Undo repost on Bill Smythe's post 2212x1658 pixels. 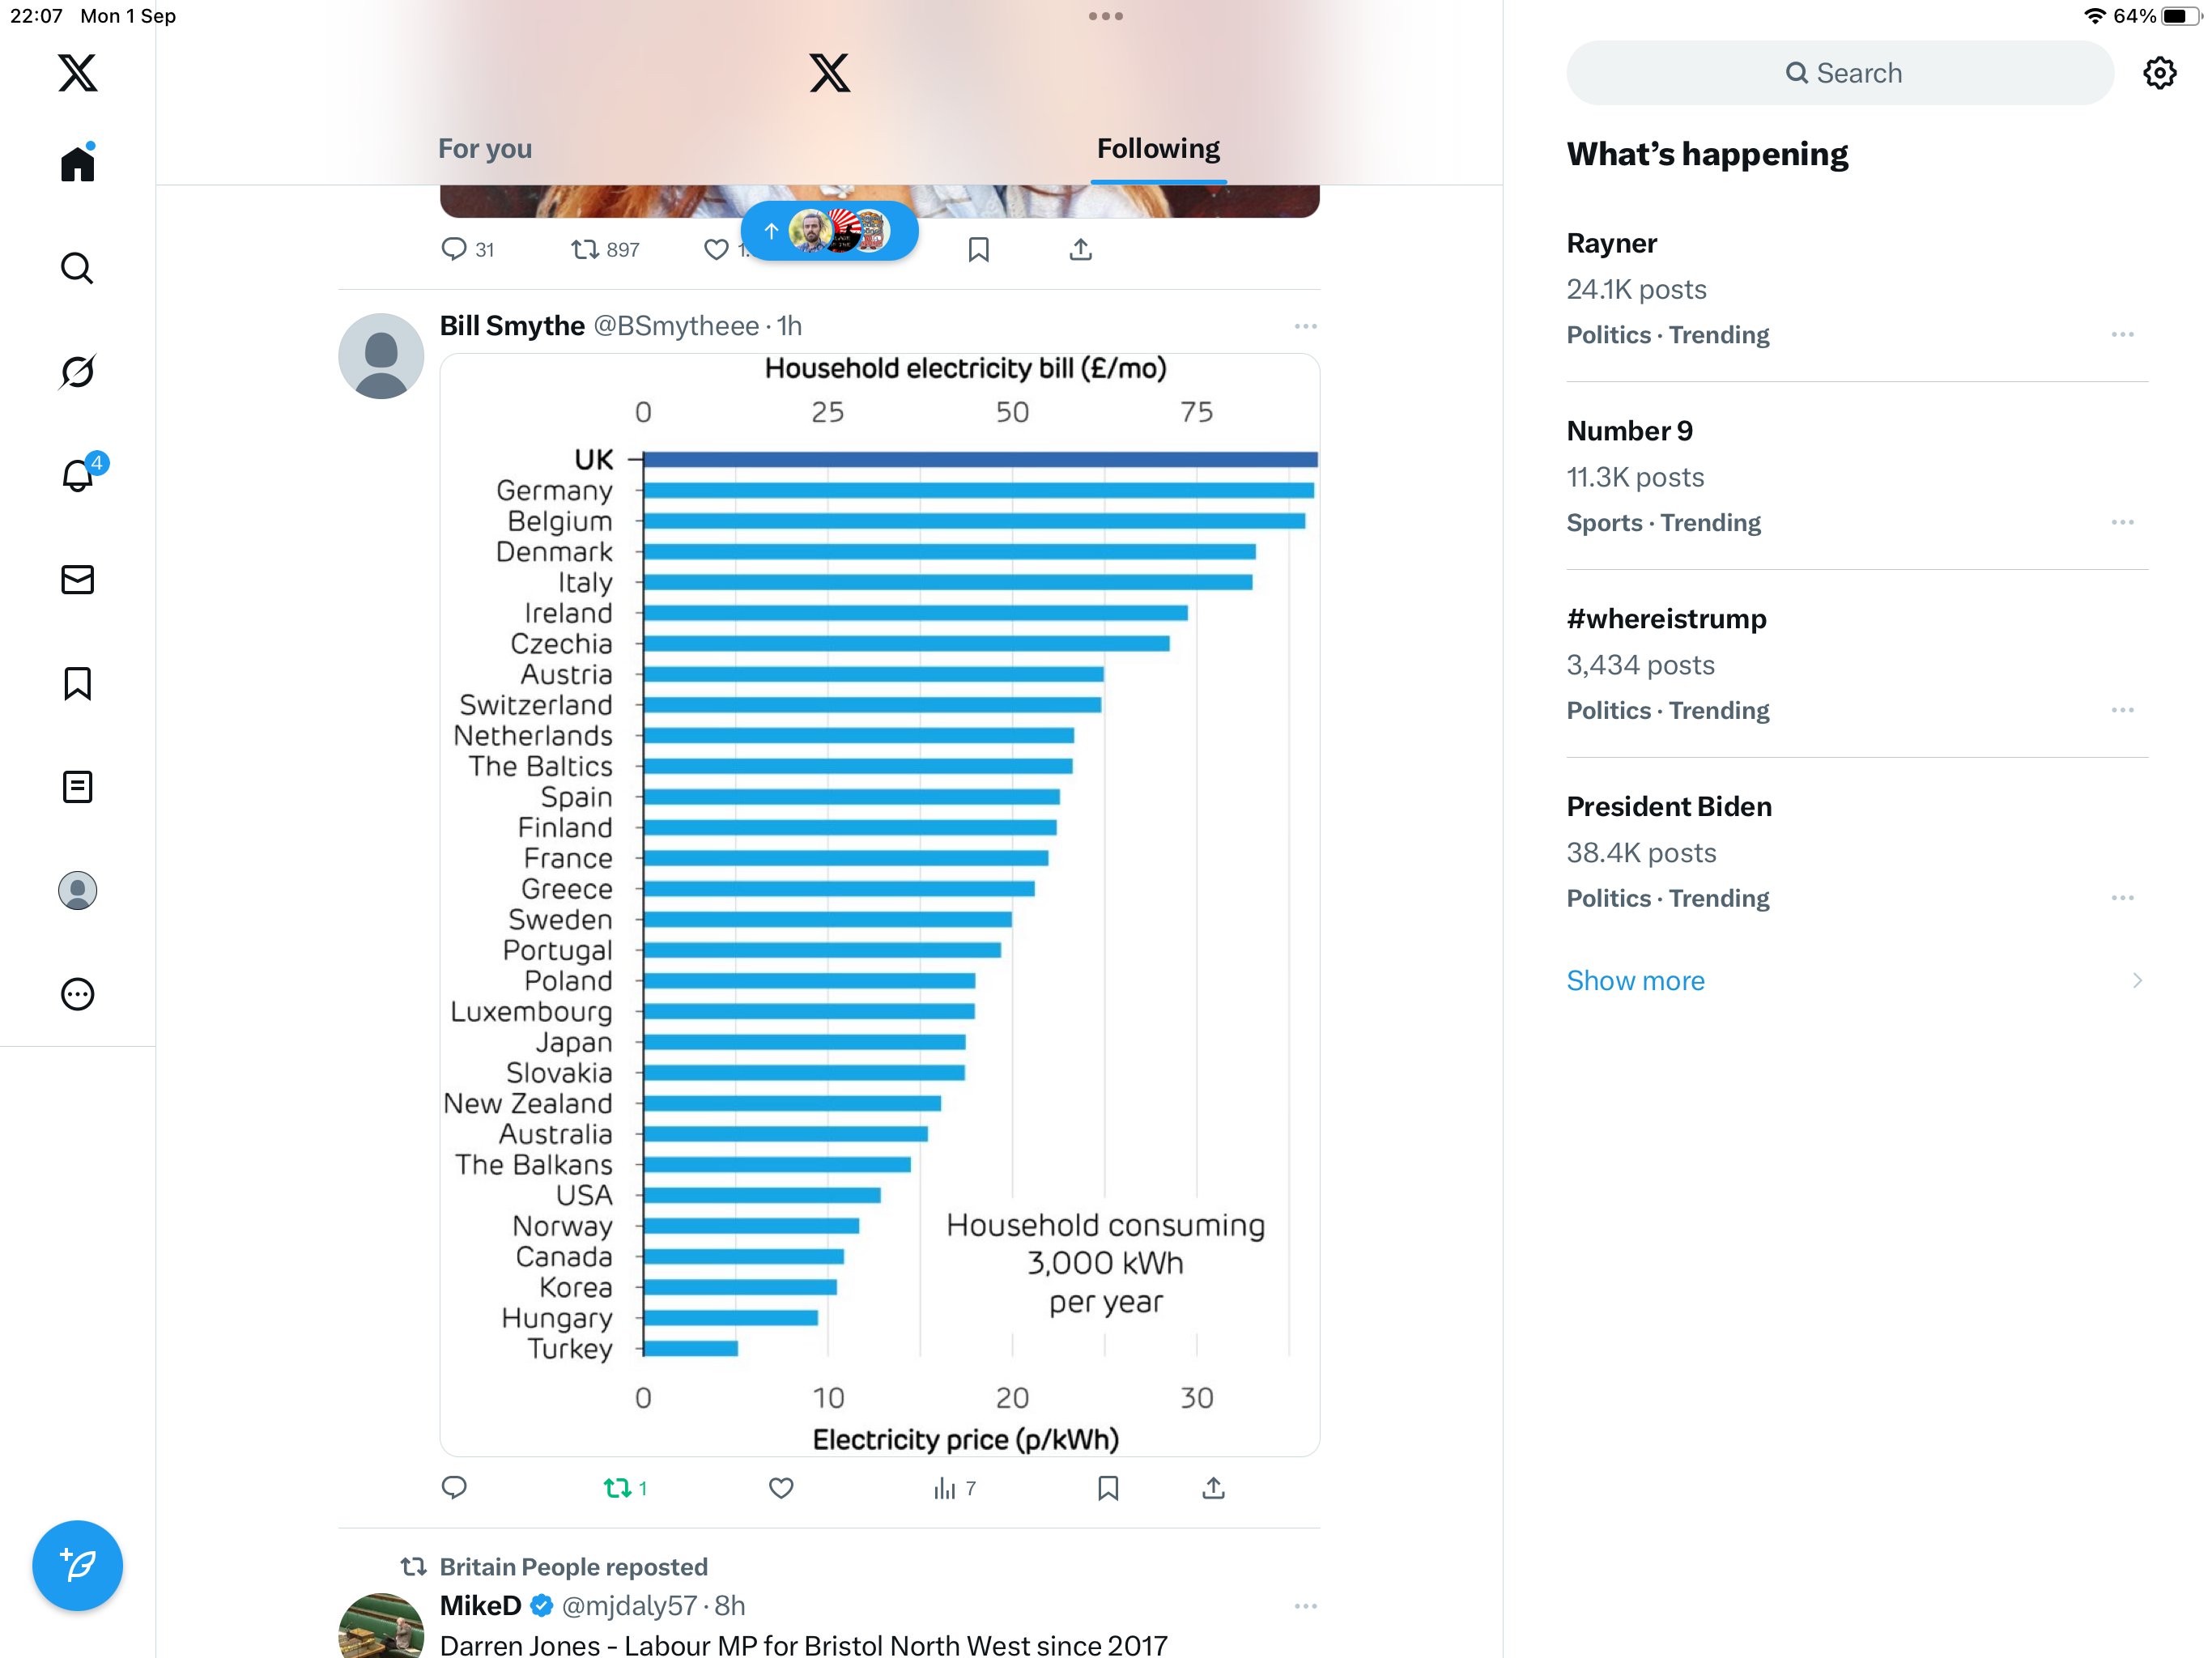click(618, 1488)
